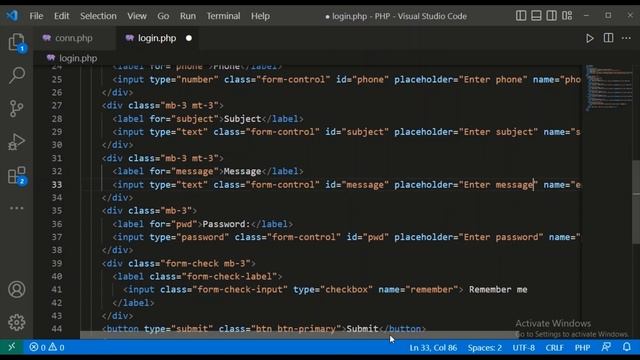Screen dimensions: 640x360
Task: Open the Manage gear icon
Action: pyautogui.click(x=17, y=322)
